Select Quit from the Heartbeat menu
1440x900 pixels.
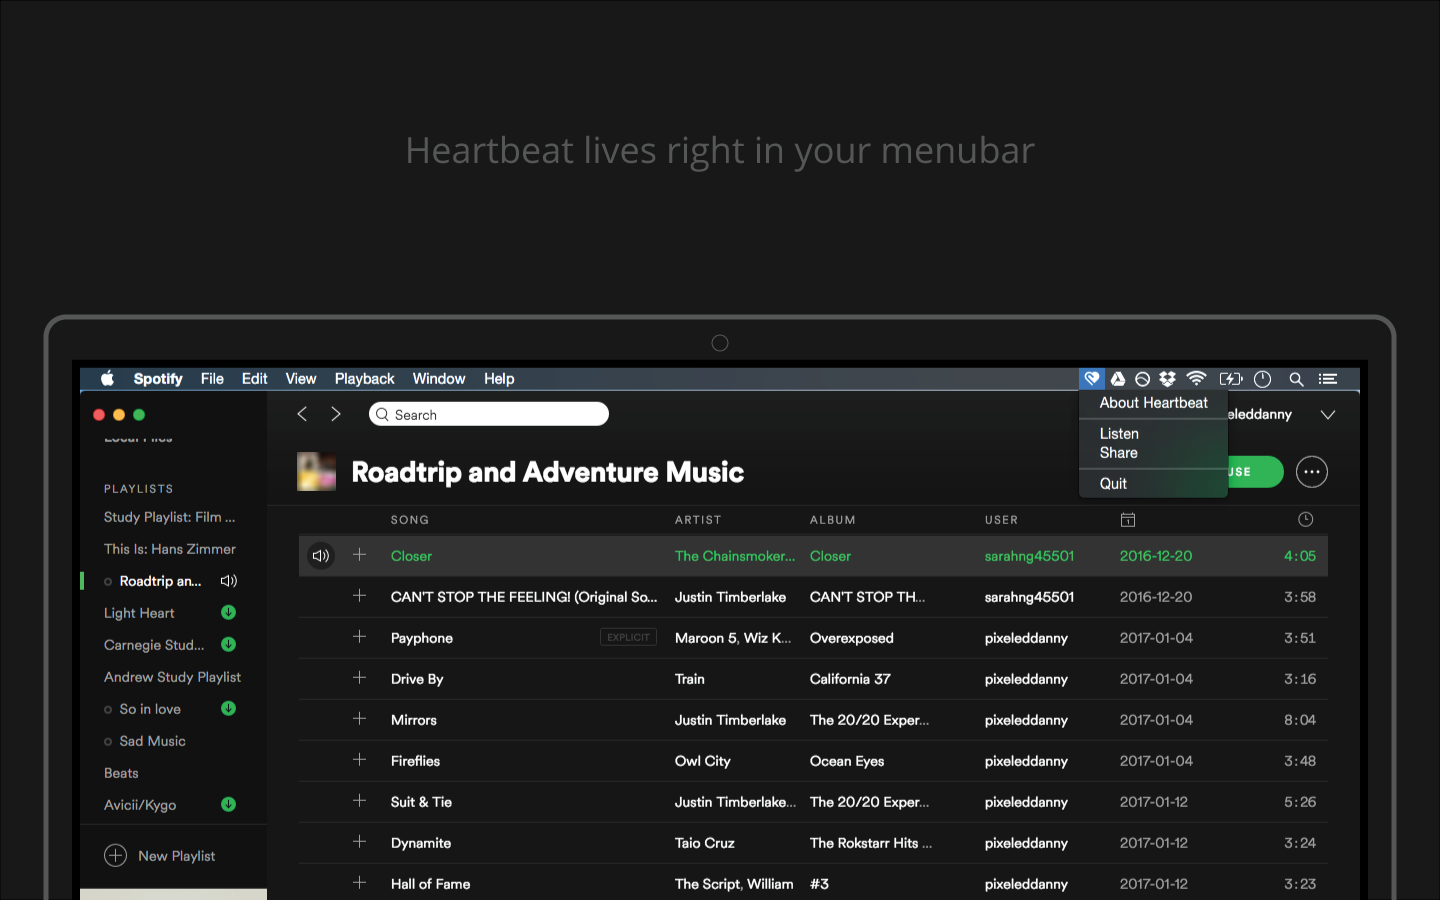click(x=1113, y=483)
